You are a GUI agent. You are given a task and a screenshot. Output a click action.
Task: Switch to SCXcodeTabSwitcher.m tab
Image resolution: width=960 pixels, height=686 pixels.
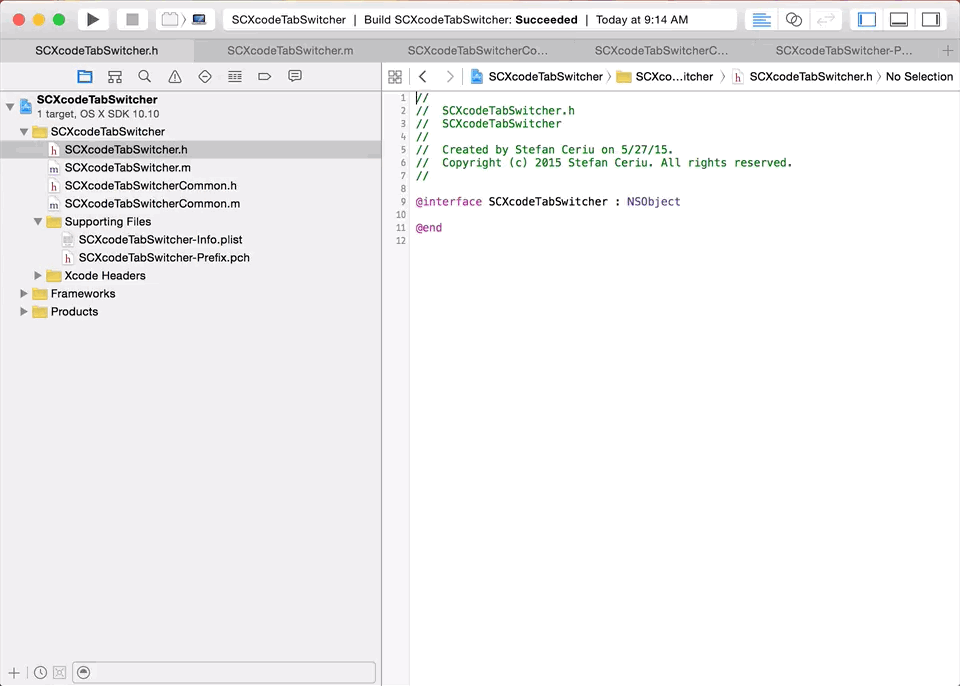coord(290,50)
